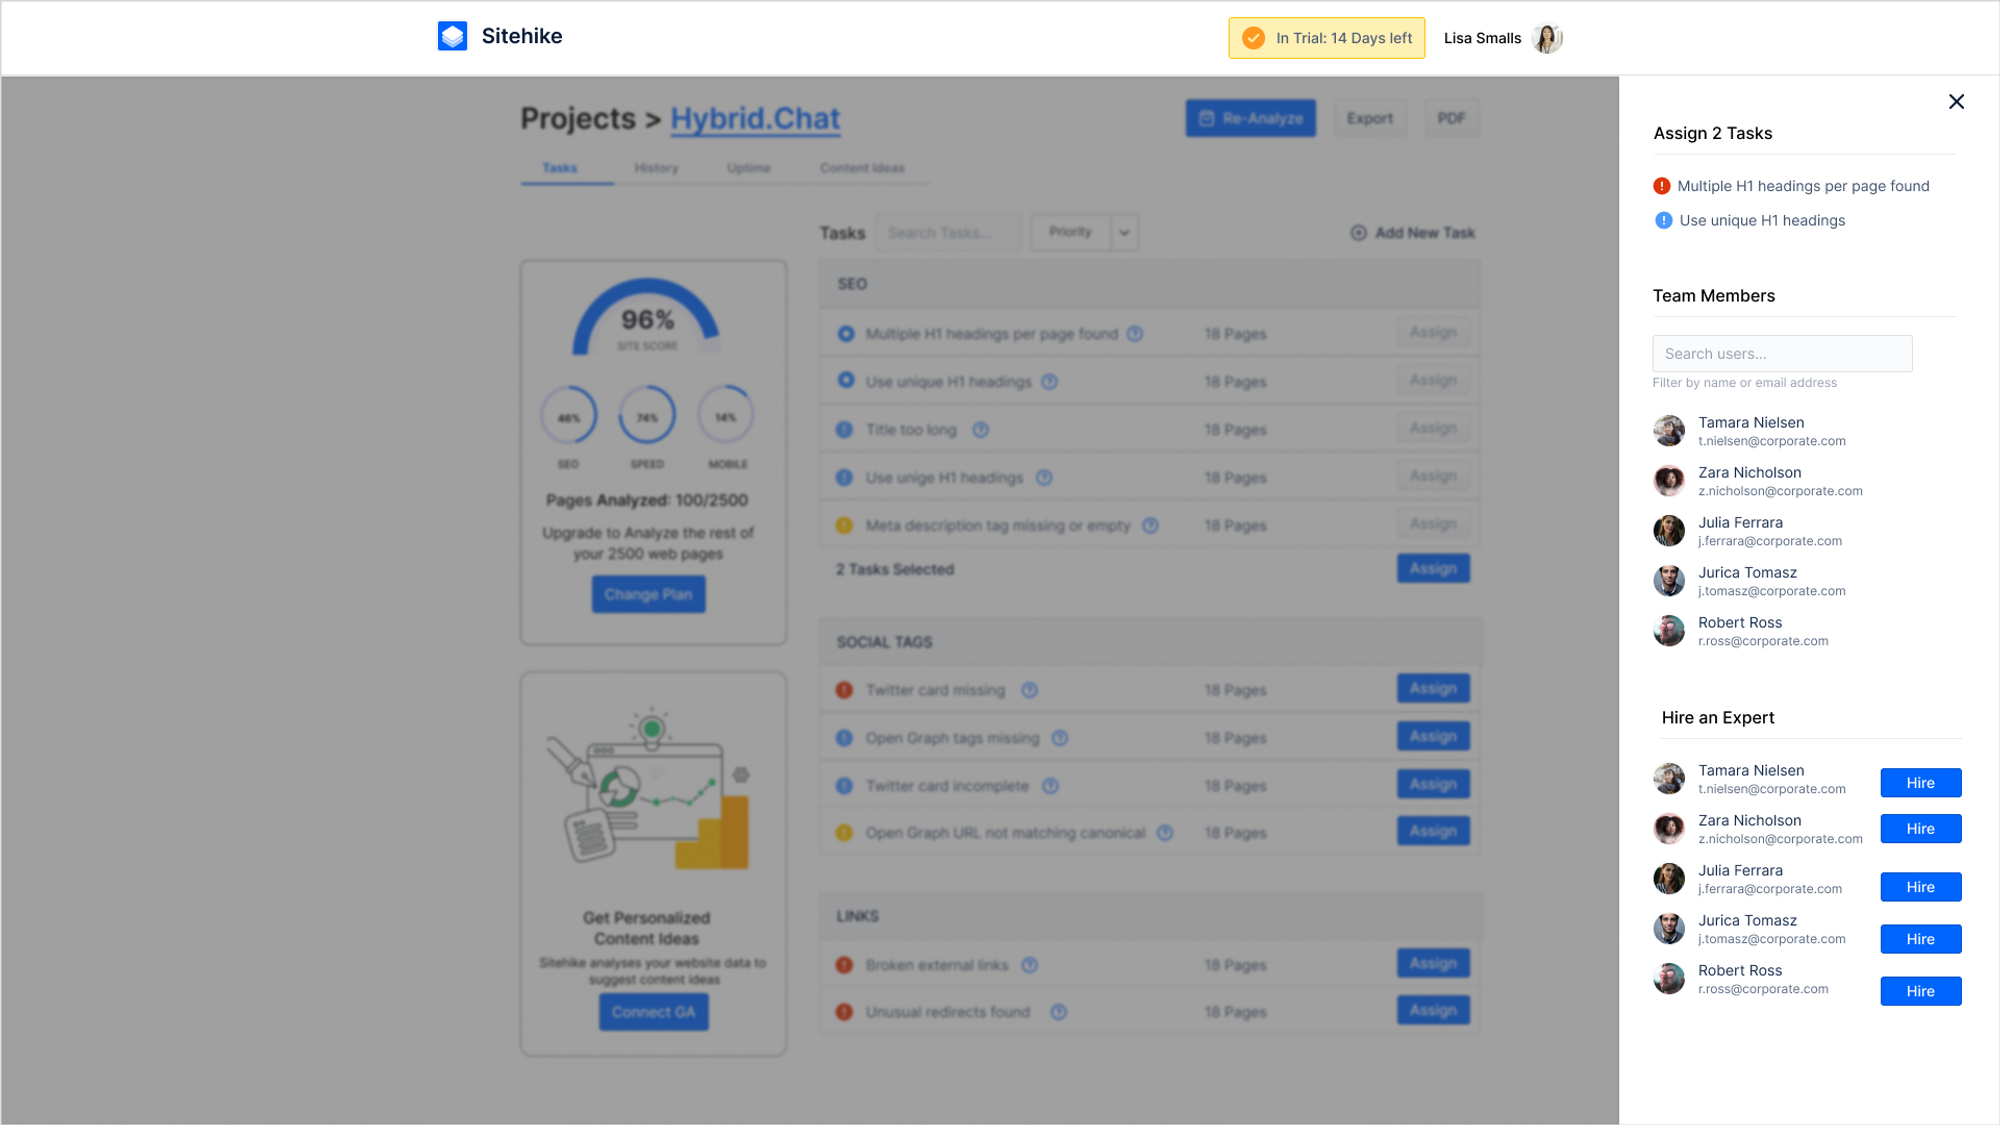Click help icon beside Twitter card missing
Screen dimensions: 2000x1125
click(x=1029, y=690)
